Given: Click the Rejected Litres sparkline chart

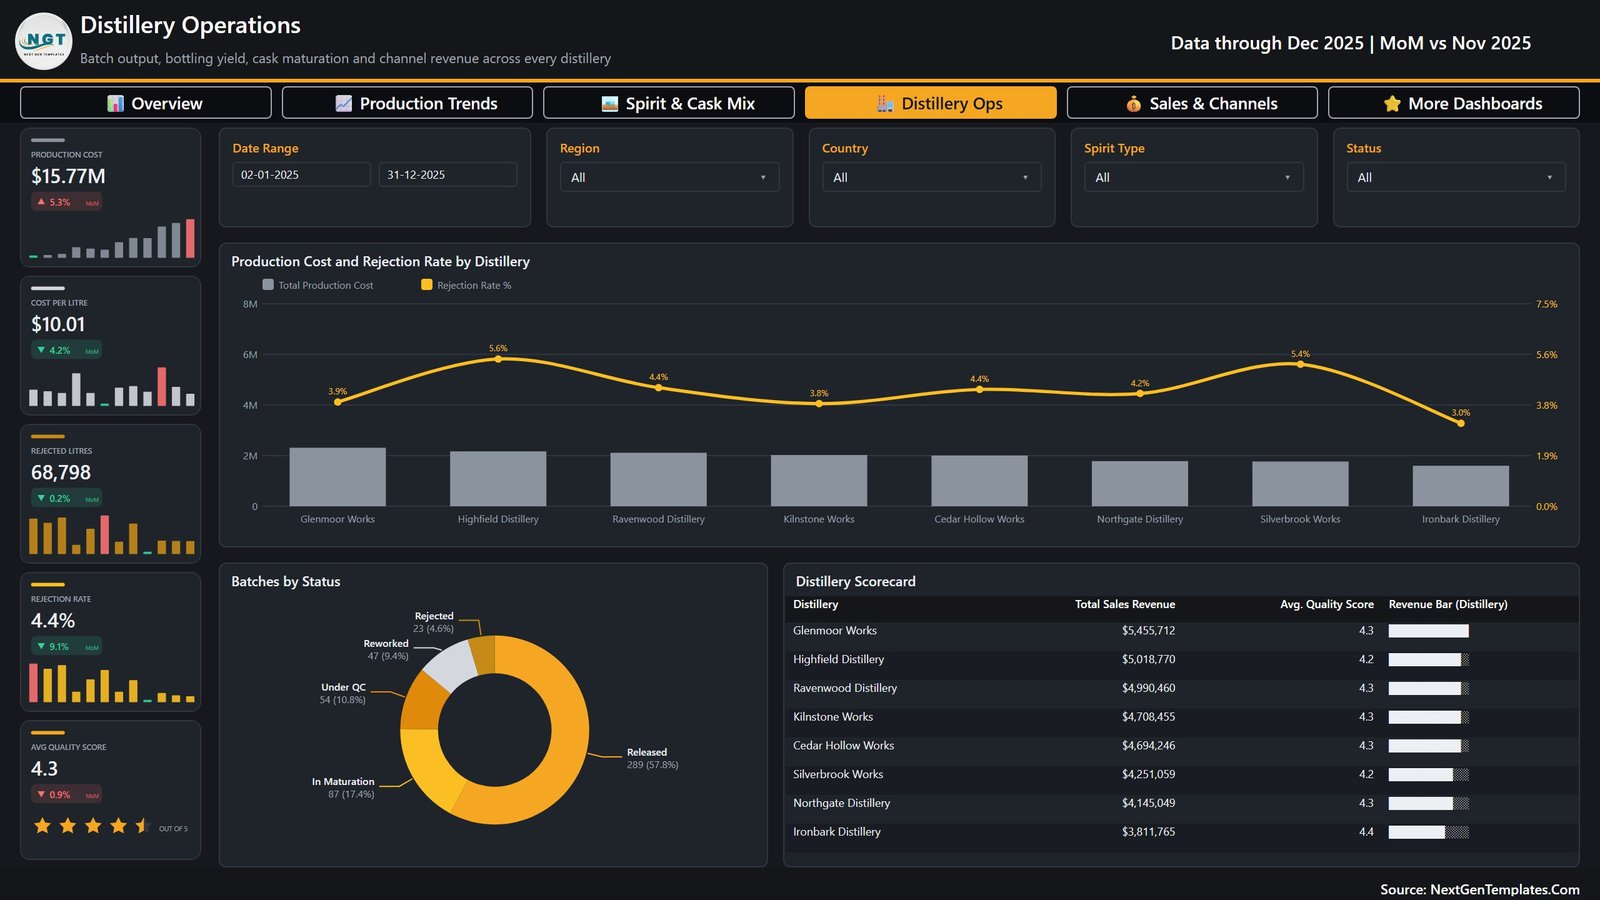Looking at the screenshot, I should 111,535.
